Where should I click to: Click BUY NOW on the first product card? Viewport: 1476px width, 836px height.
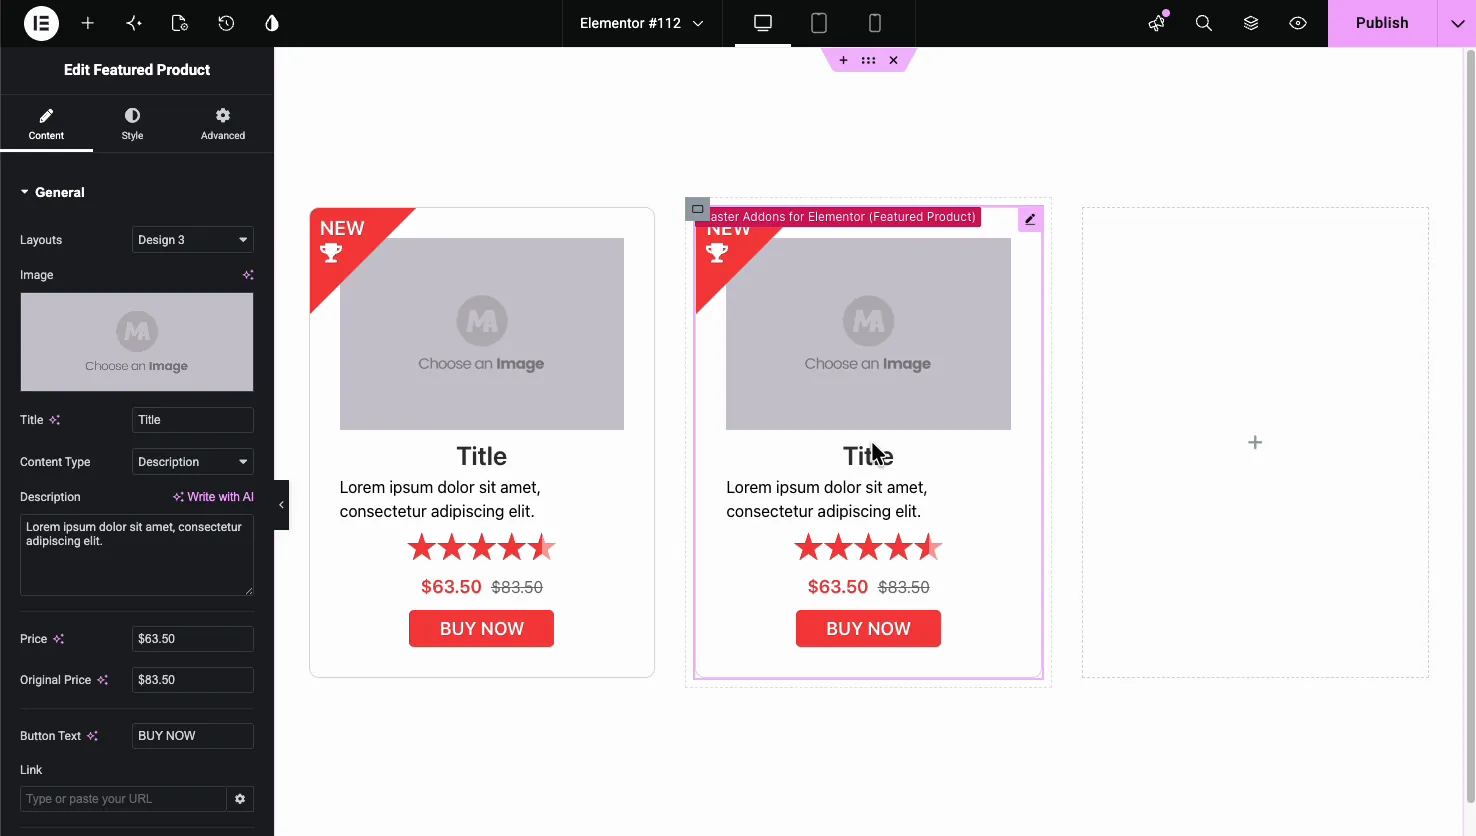pos(481,629)
